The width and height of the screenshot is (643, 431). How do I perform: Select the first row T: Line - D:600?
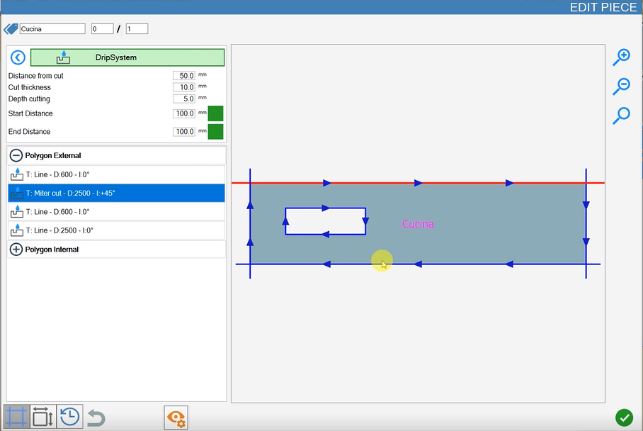[x=116, y=175]
